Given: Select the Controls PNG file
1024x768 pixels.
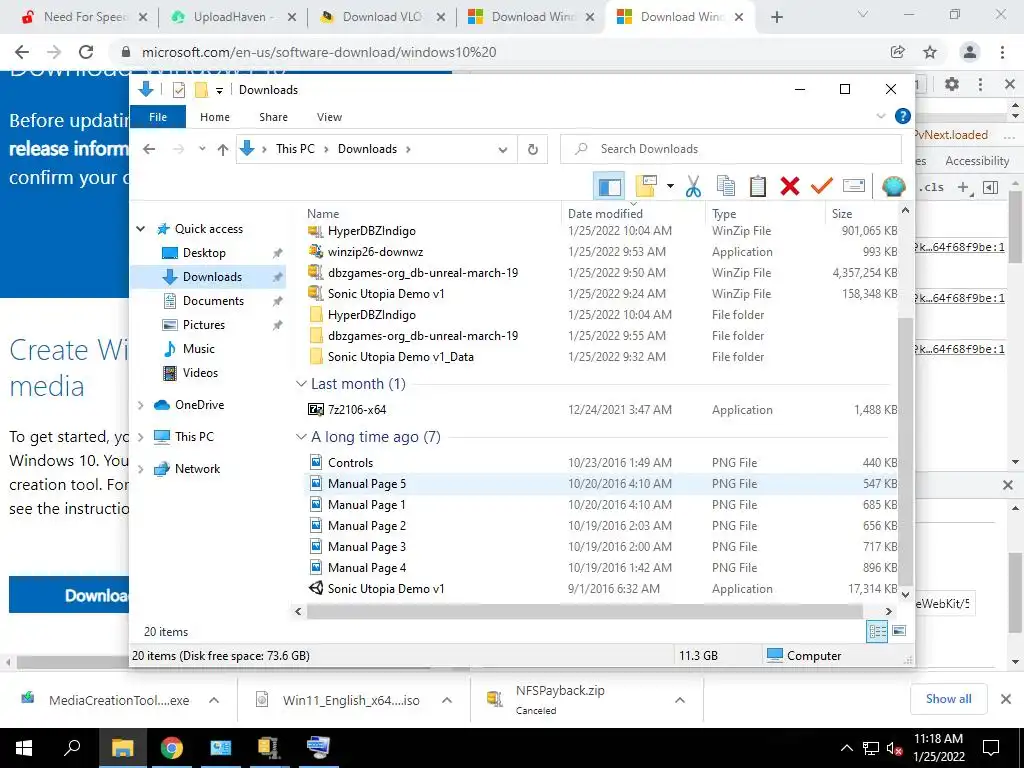Looking at the screenshot, I should (350, 463).
